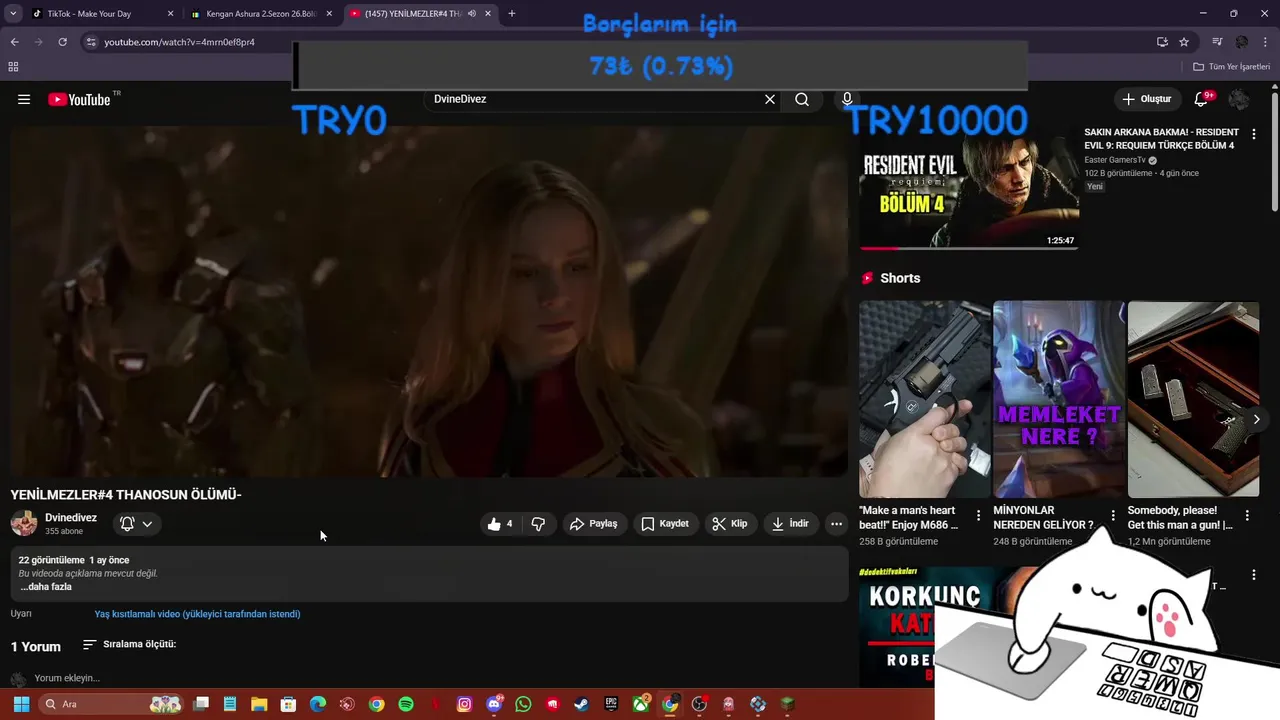Like the video with thumbs up
The image size is (1280, 720).
(499, 523)
